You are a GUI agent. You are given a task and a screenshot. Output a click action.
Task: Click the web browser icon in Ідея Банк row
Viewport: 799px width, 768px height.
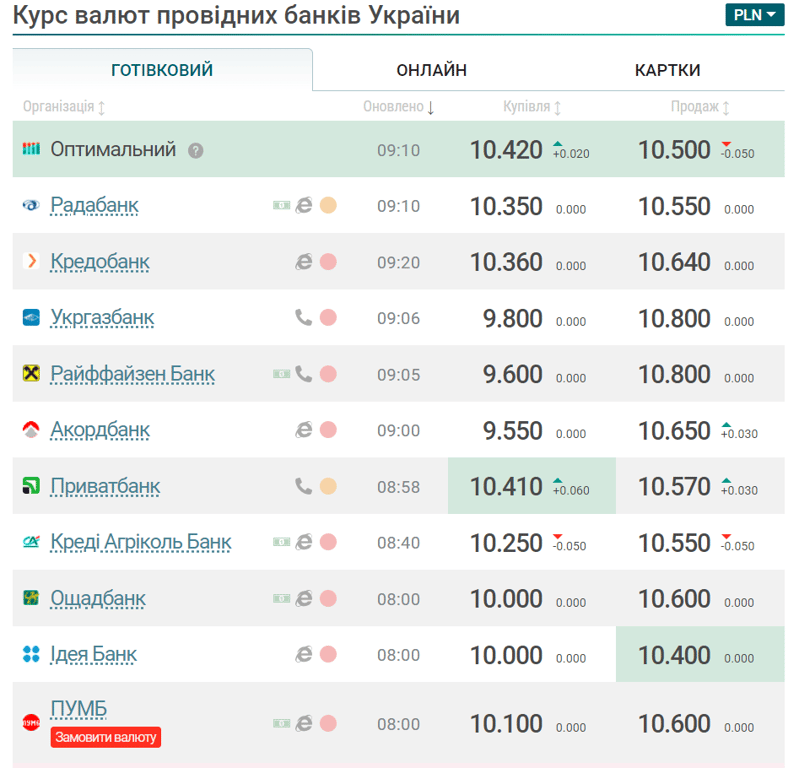point(304,654)
